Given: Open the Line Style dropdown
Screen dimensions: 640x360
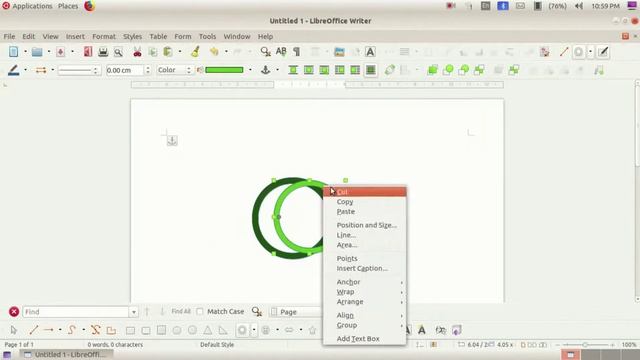Looking at the screenshot, I should pyautogui.click(x=79, y=70).
